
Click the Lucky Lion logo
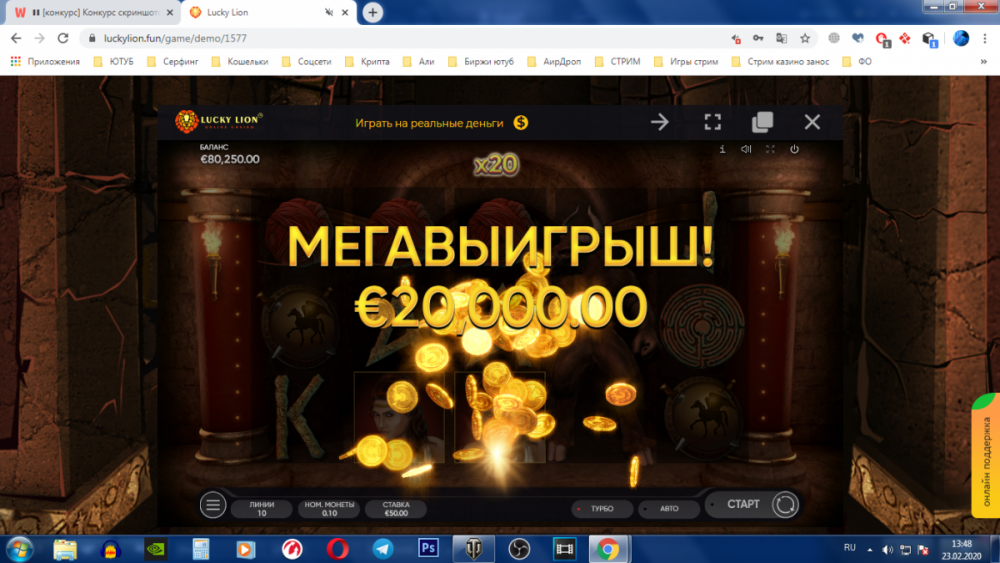pyautogui.click(x=219, y=121)
